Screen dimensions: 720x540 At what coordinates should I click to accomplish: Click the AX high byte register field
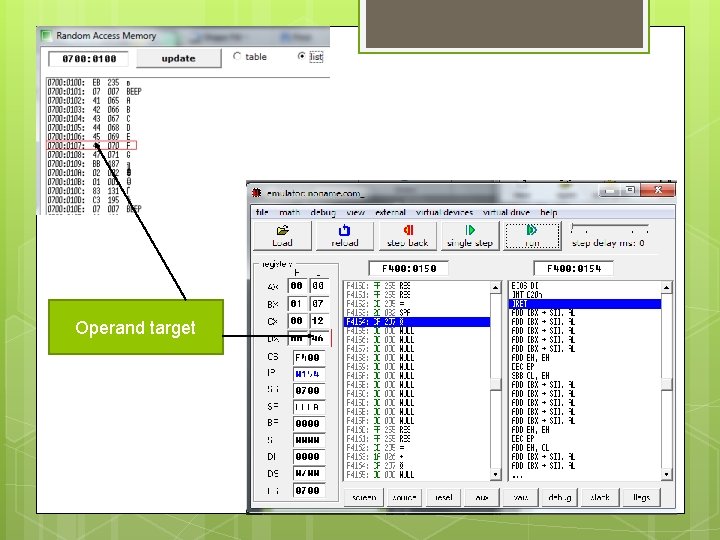coord(297,286)
